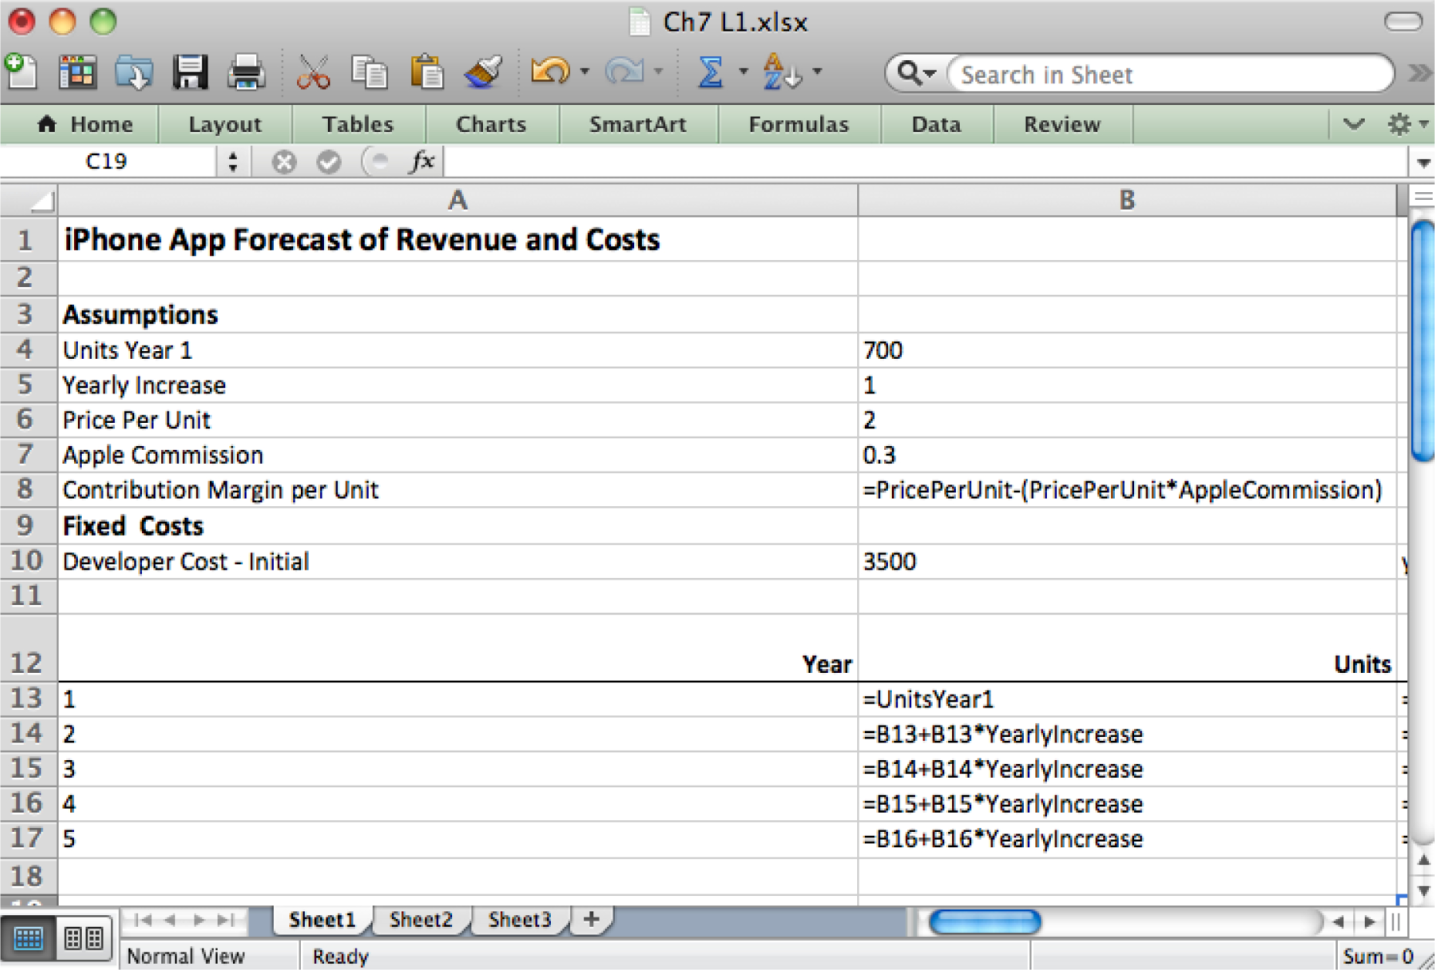Click the Insert Function fx icon

click(421, 161)
